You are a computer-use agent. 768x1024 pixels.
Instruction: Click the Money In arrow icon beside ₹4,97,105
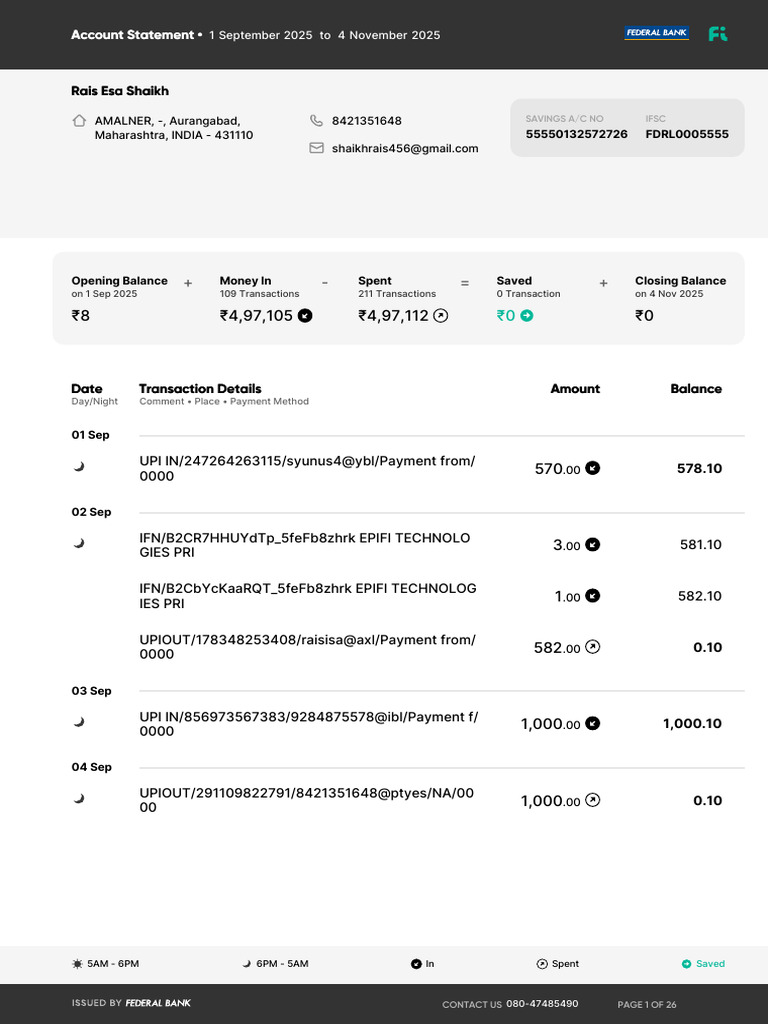pos(305,316)
